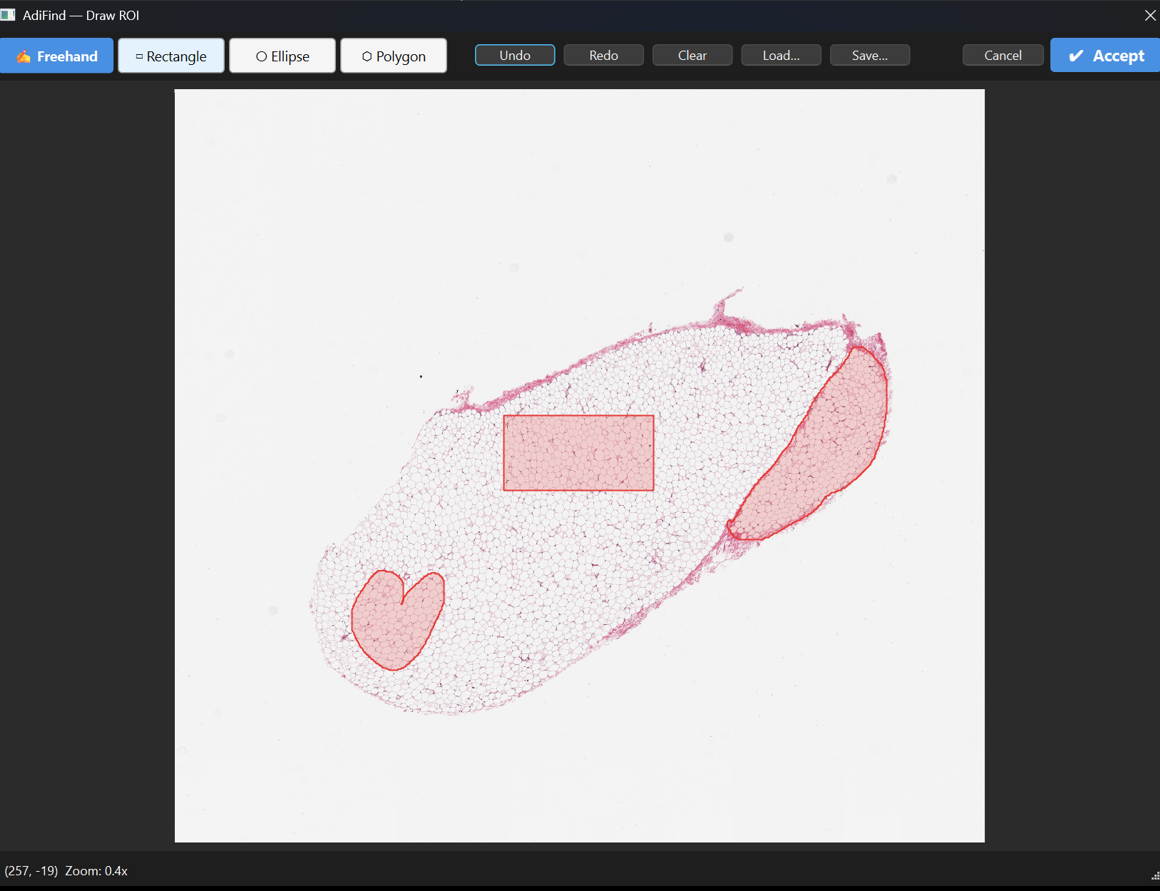Image resolution: width=1160 pixels, height=891 pixels.
Task: Save ROIs with the Save... button
Action: [x=870, y=56]
